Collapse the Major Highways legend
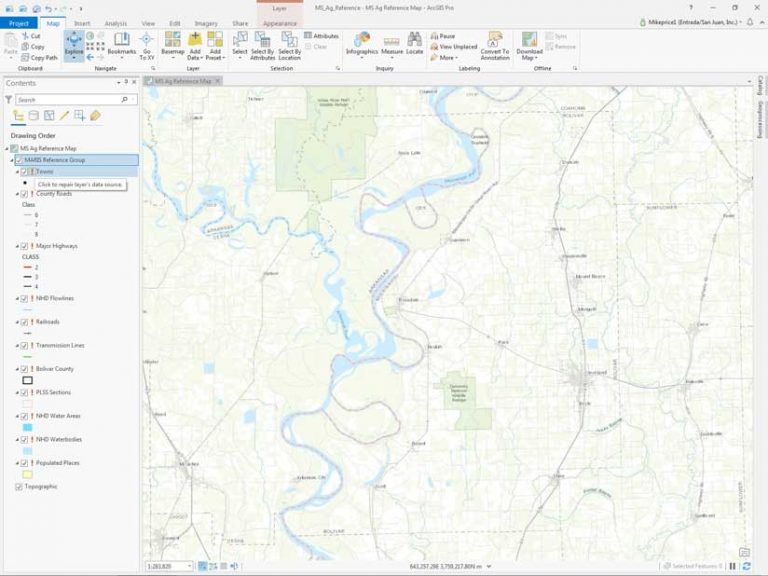768x576 pixels. click(17, 246)
